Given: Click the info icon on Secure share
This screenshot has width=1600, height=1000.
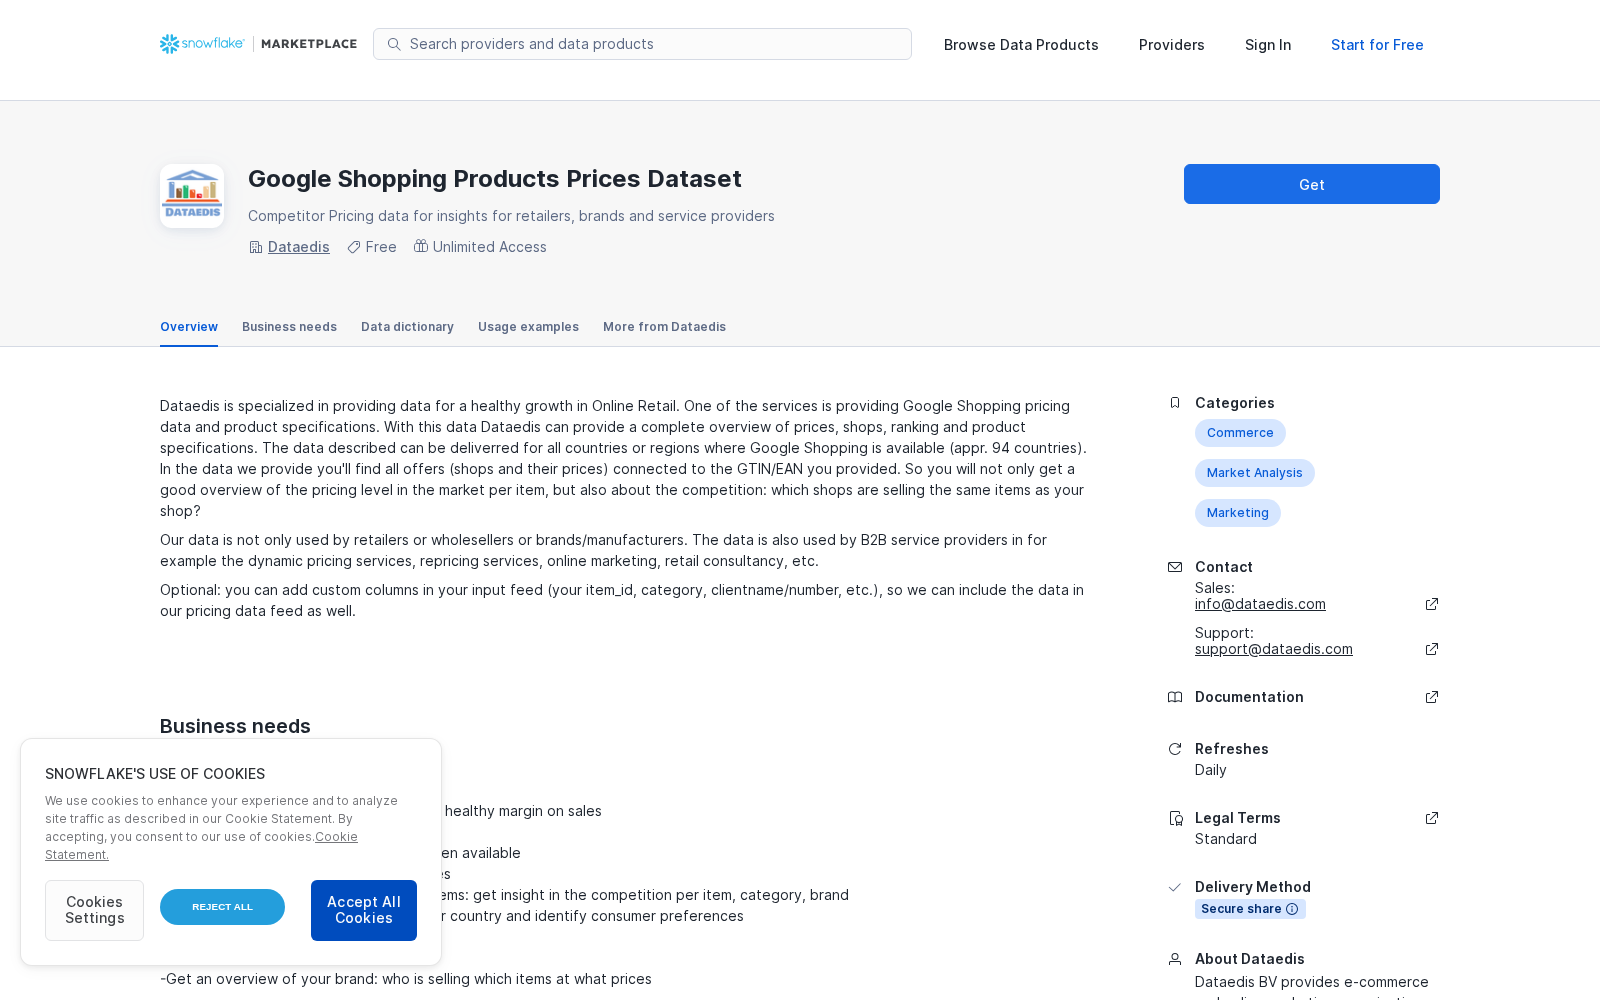Looking at the screenshot, I should (1292, 909).
